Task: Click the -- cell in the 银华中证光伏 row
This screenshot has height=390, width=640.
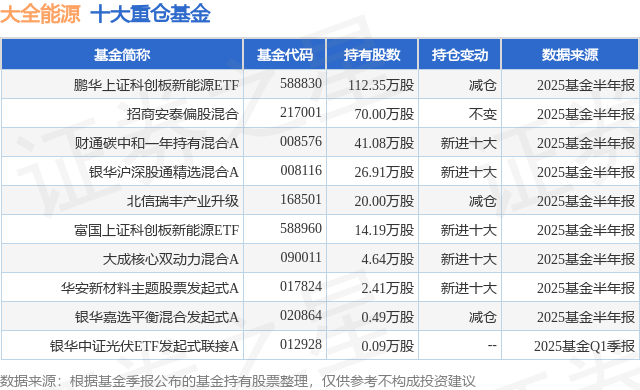Action: (x=492, y=346)
